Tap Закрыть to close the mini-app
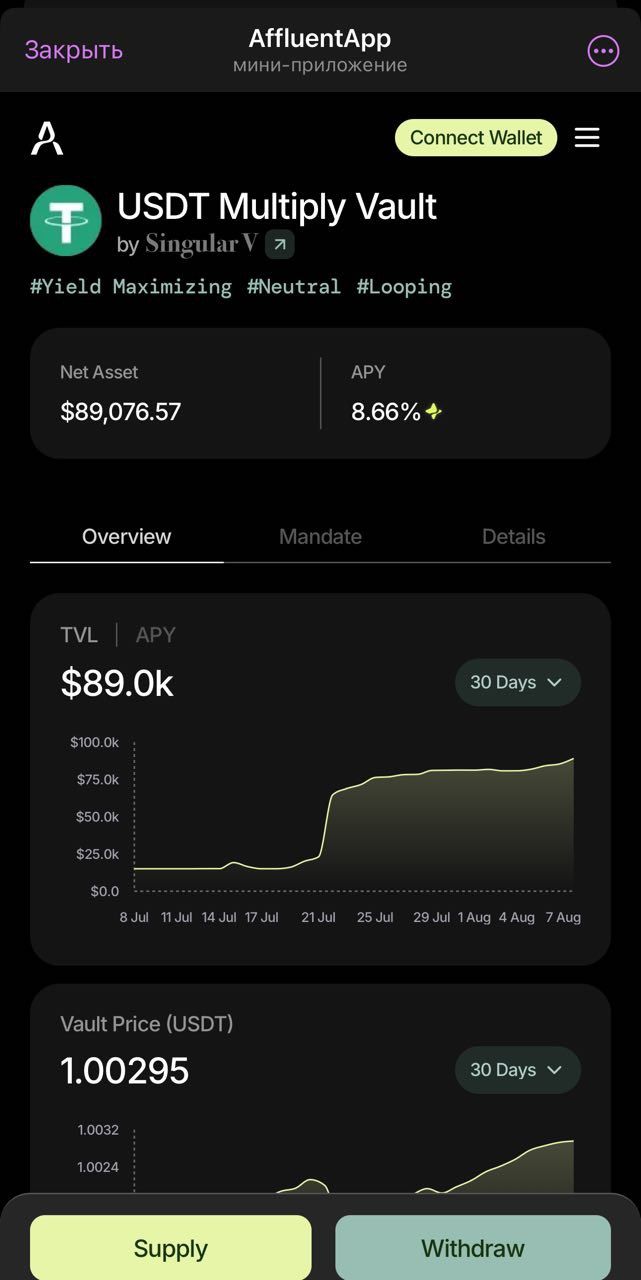The height and width of the screenshot is (1280, 641). point(71,50)
